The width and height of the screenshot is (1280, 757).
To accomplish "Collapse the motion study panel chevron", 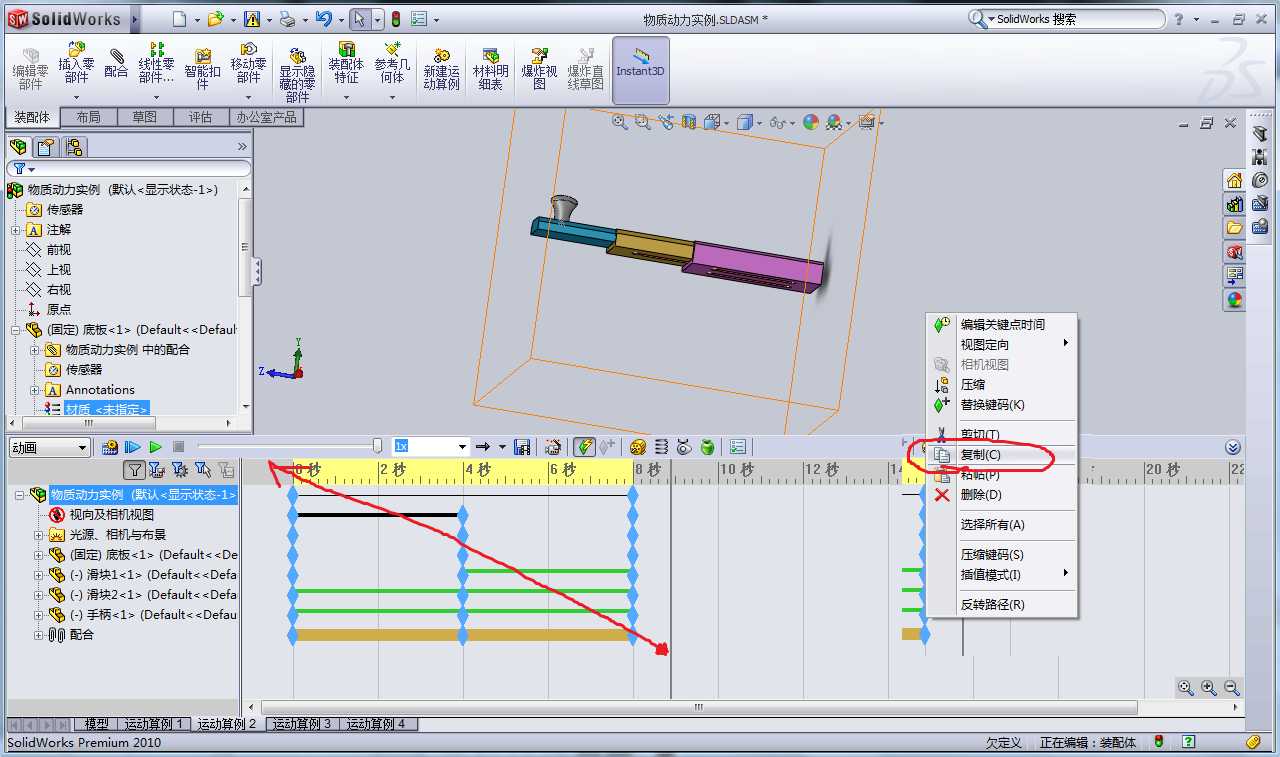I will (1233, 447).
